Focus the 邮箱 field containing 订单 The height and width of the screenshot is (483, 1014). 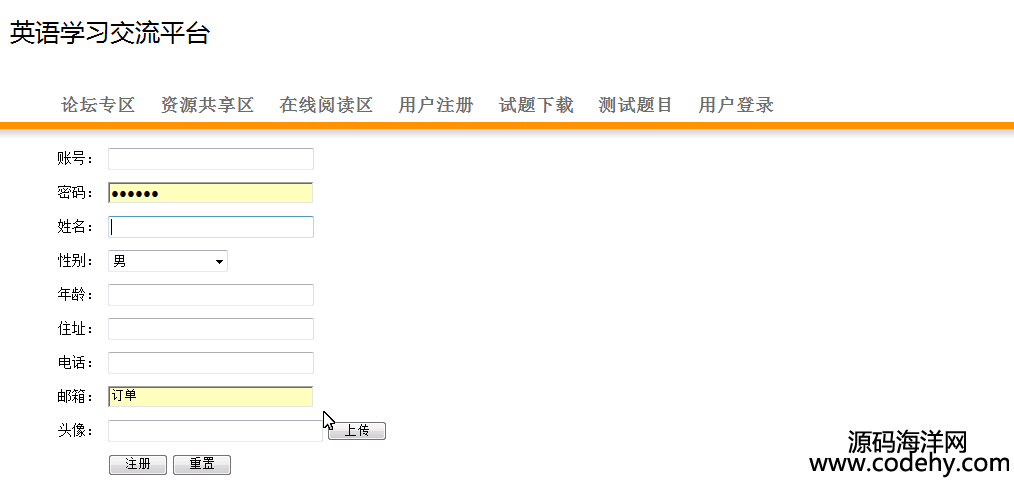tap(211, 396)
